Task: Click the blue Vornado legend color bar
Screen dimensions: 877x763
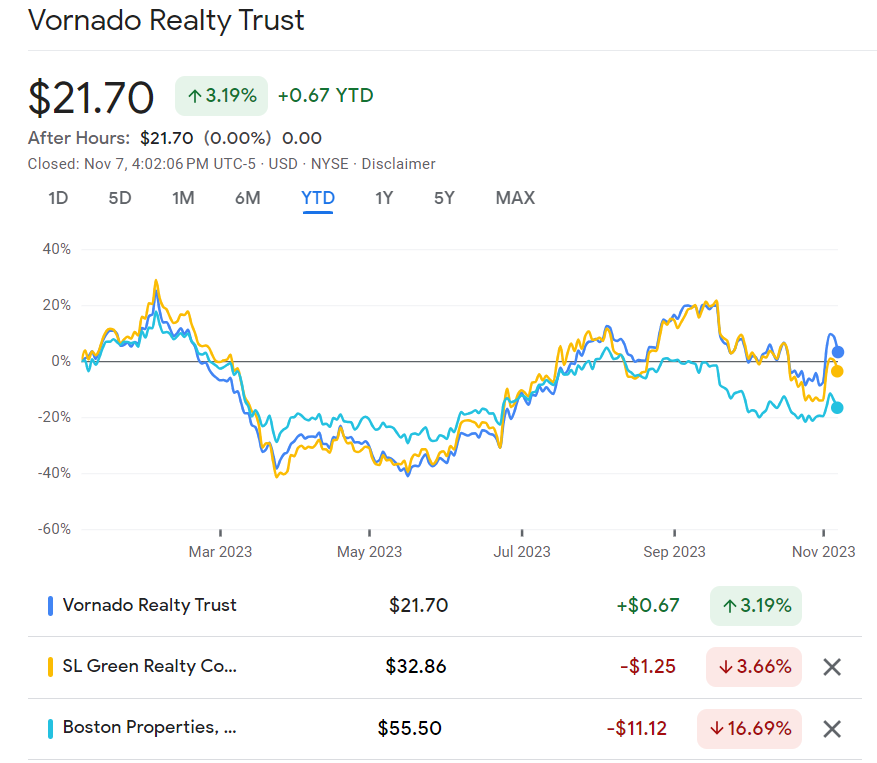Action: (50, 606)
